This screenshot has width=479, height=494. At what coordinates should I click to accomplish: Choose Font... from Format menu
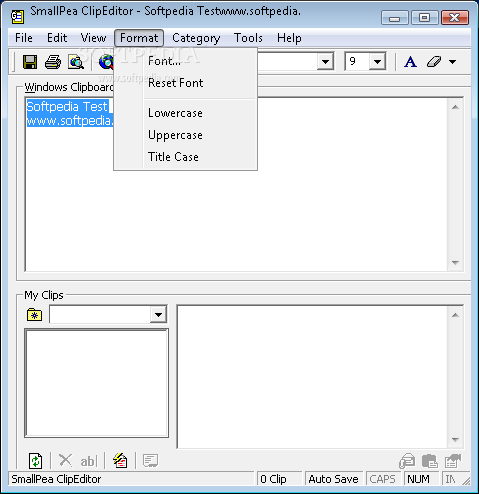(186, 61)
